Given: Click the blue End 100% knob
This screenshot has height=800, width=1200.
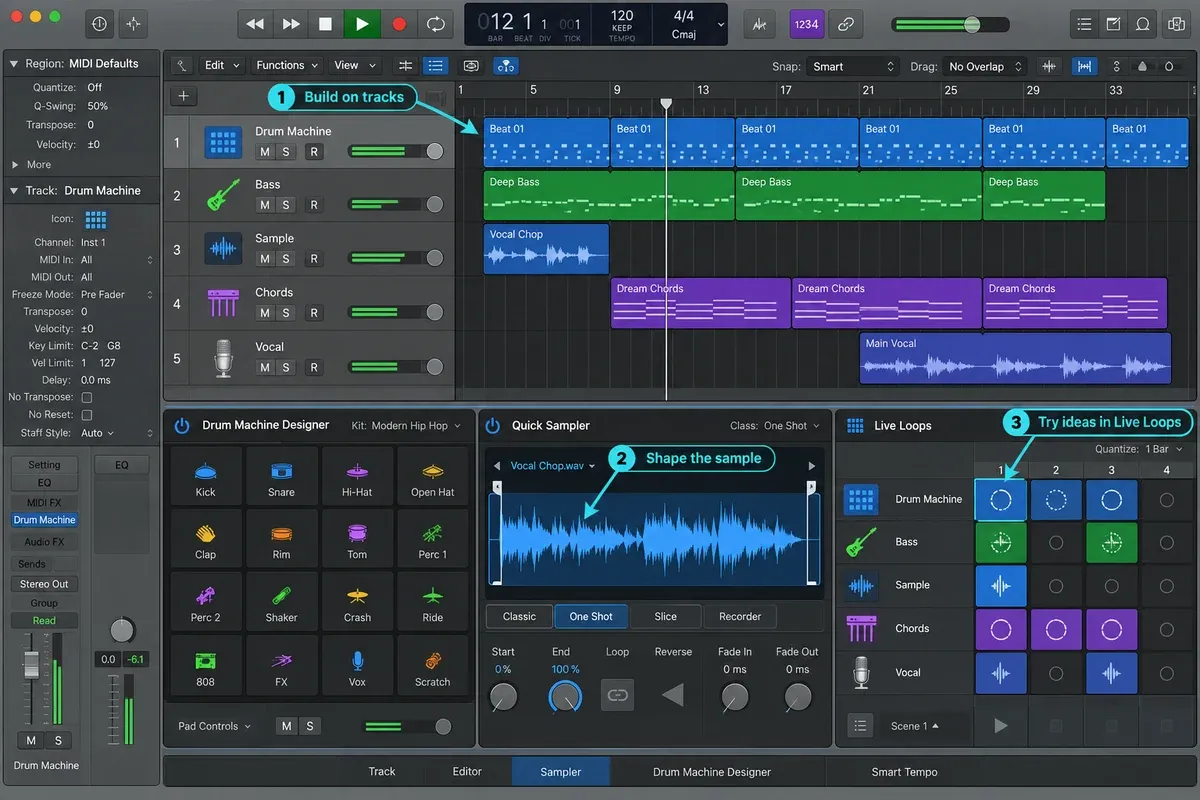Looking at the screenshot, I should (565, 696).
